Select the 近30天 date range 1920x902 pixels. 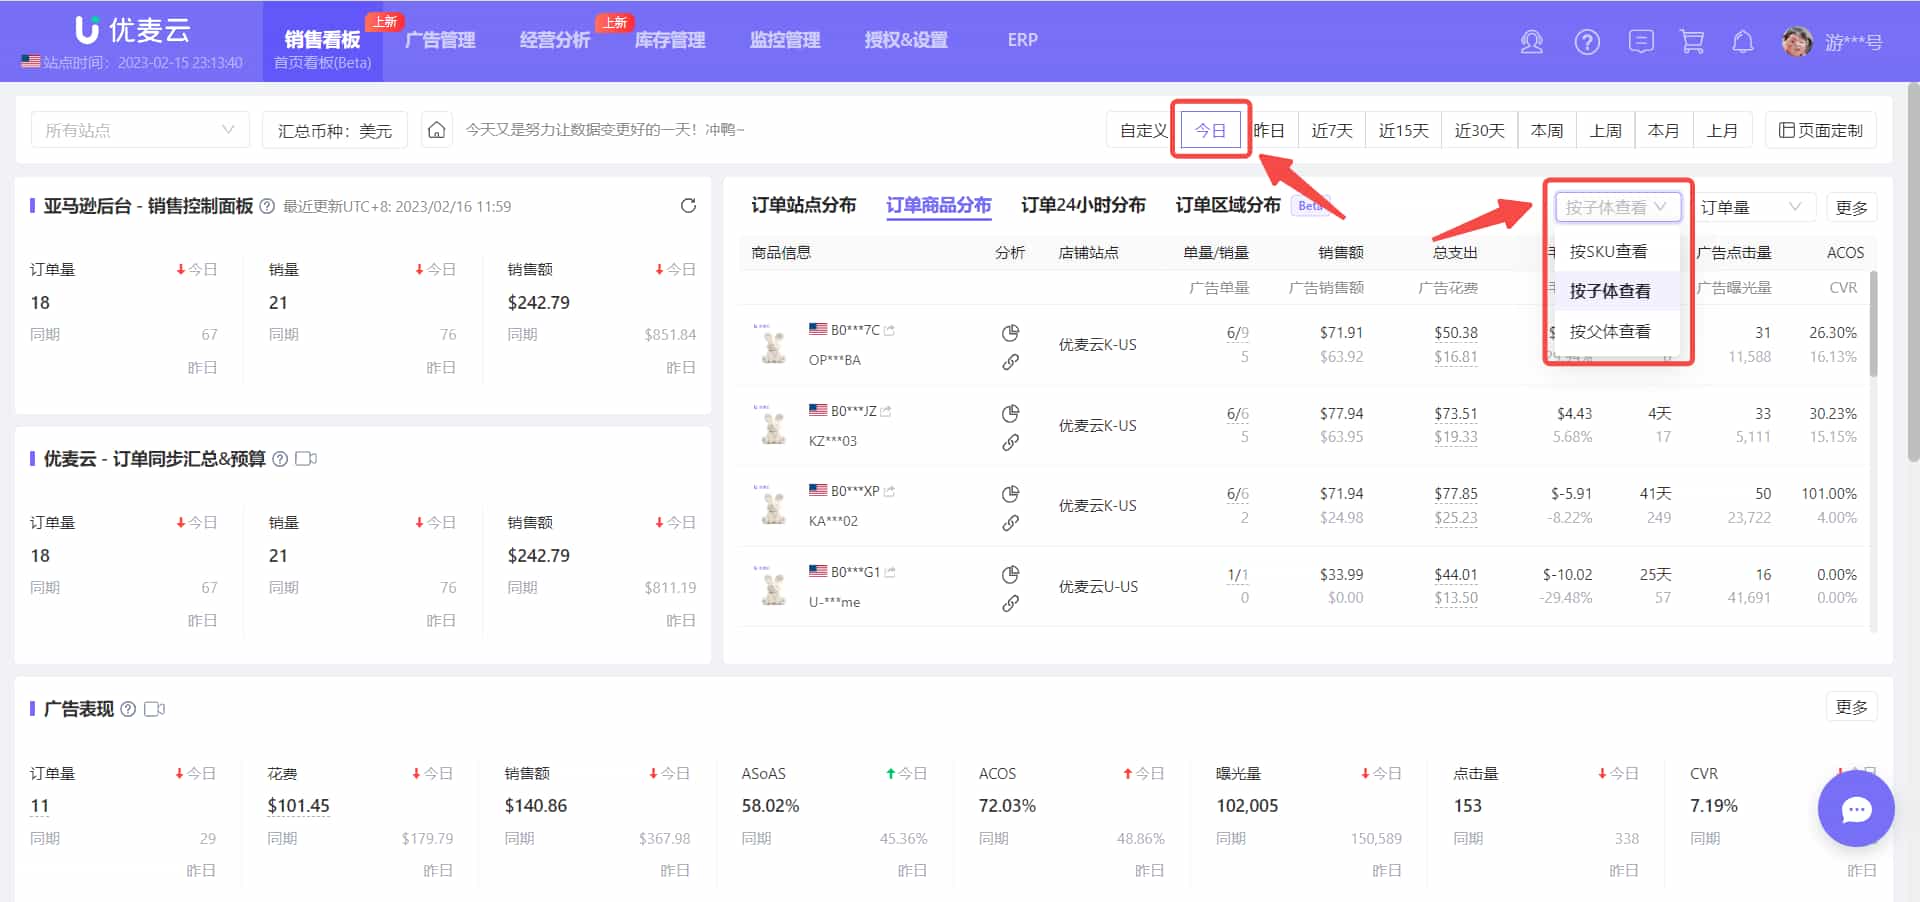coord(1479,130)
